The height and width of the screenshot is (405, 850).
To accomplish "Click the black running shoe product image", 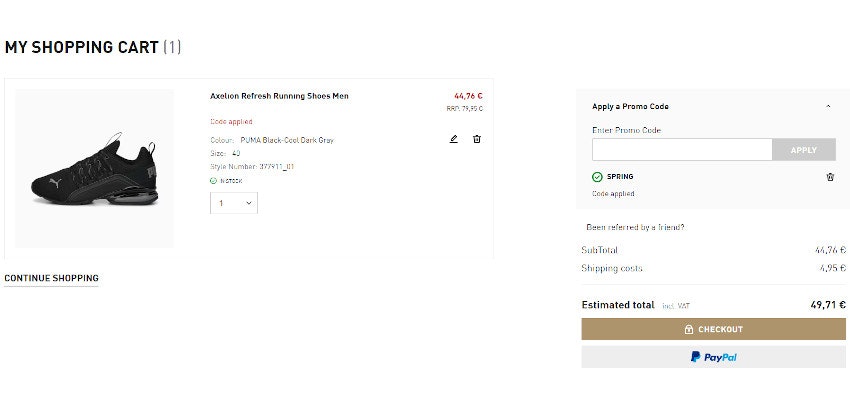I will click(94, 168).
